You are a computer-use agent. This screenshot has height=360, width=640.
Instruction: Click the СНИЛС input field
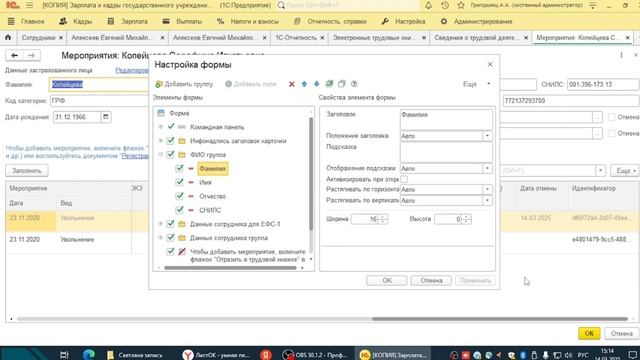[x=602, y=84]
